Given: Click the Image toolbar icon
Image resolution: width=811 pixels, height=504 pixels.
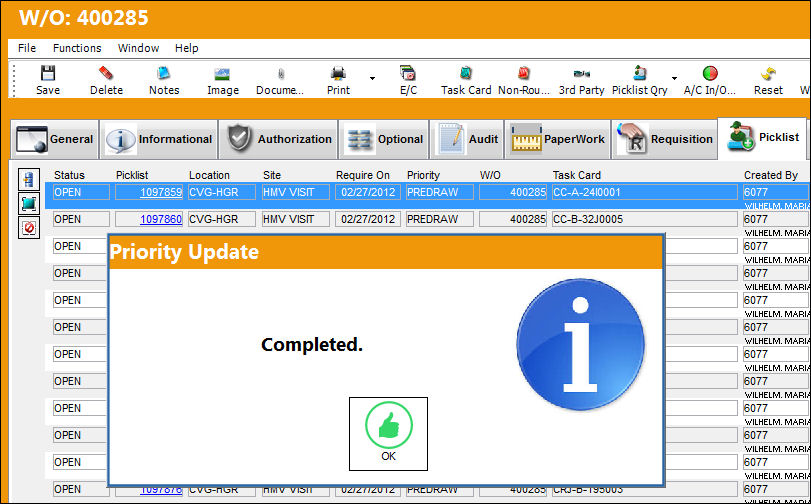Looking at the screenshot, I should coord(222,74).
